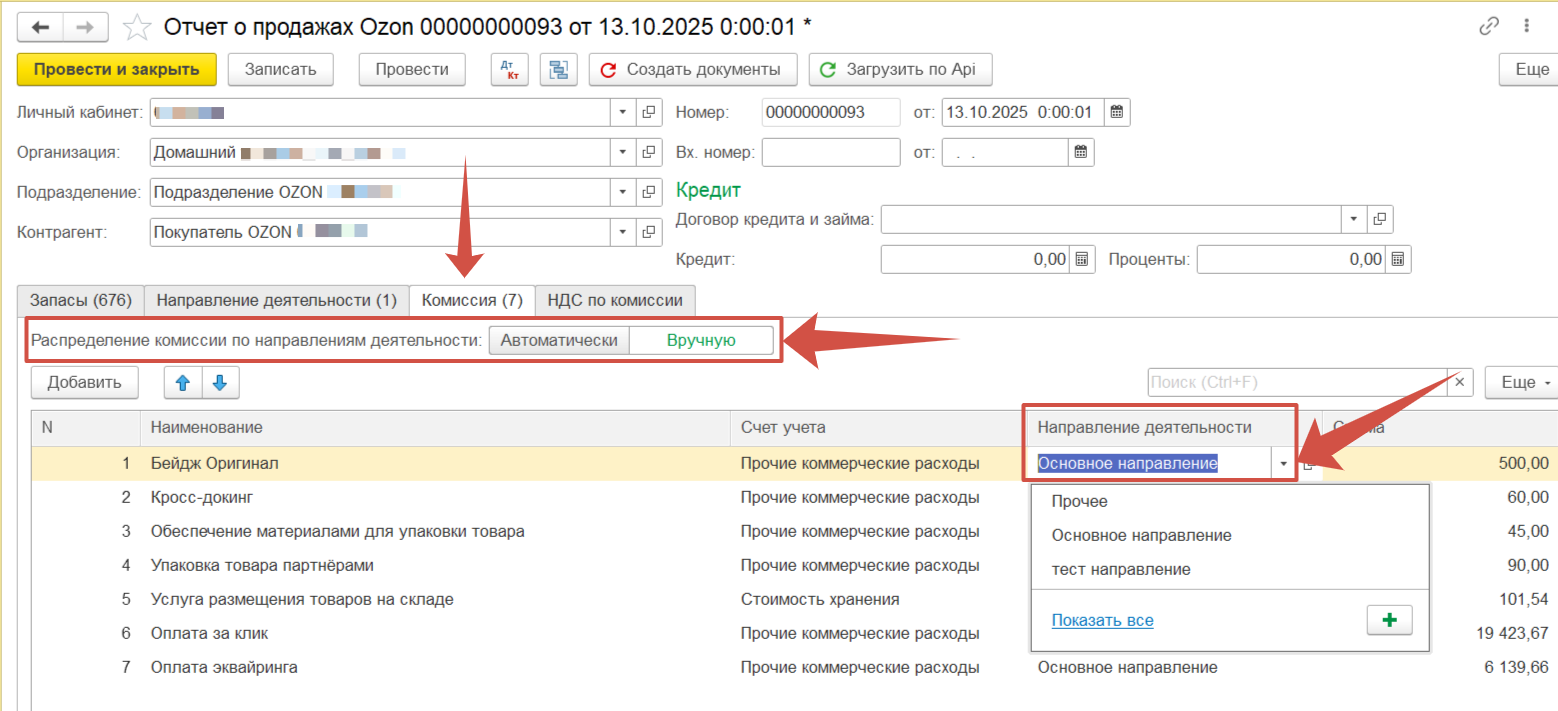Open the Еще menu above the table
1558x711 pixels.
click(1521, 382)
